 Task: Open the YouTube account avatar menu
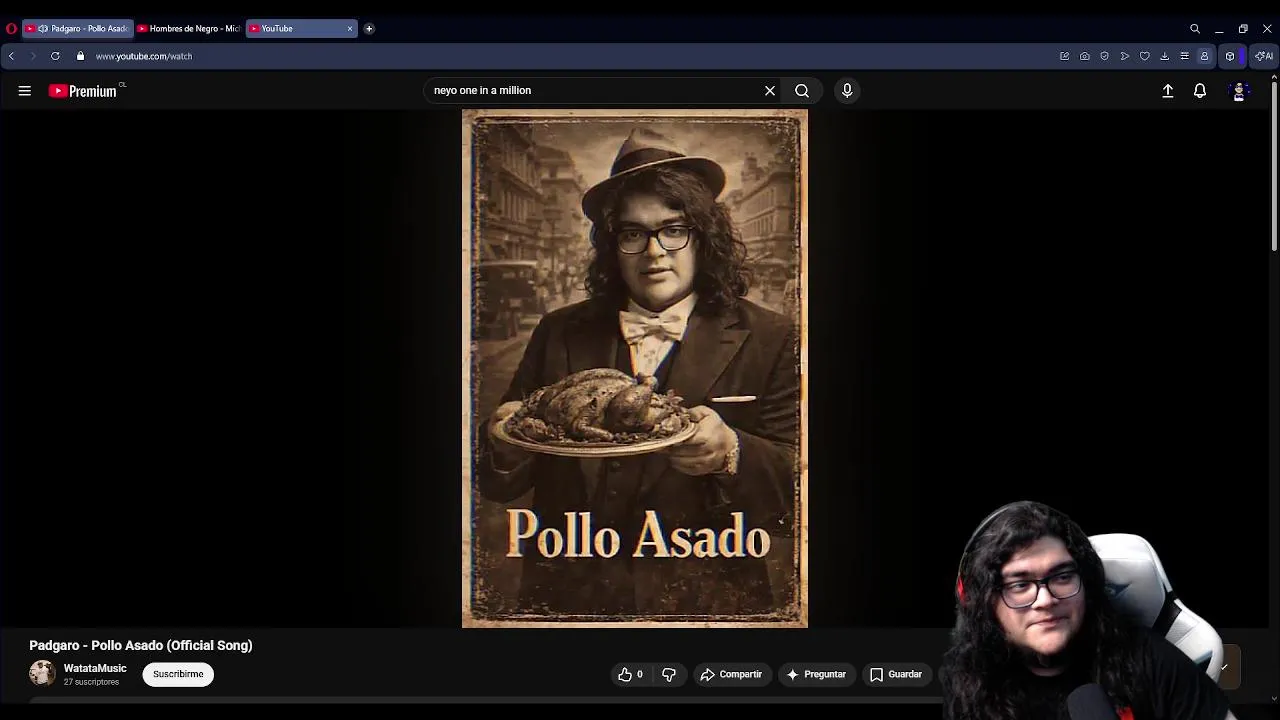[x=1239, y=91]
